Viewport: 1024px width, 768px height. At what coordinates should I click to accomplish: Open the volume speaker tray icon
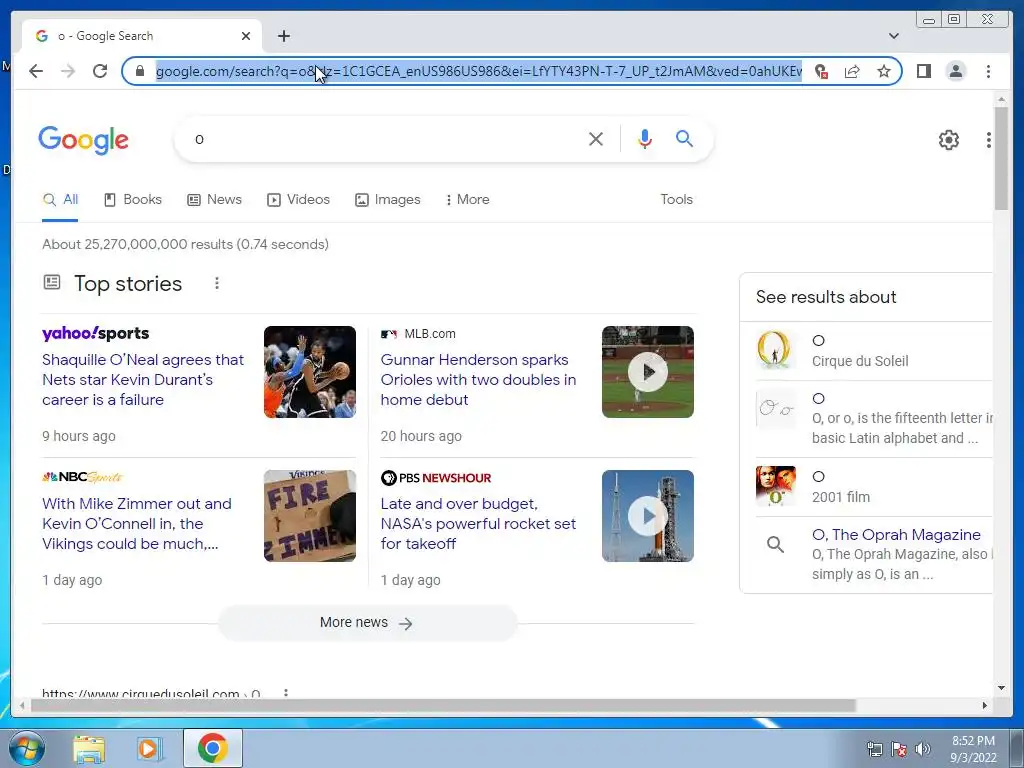tap(923, 749)
